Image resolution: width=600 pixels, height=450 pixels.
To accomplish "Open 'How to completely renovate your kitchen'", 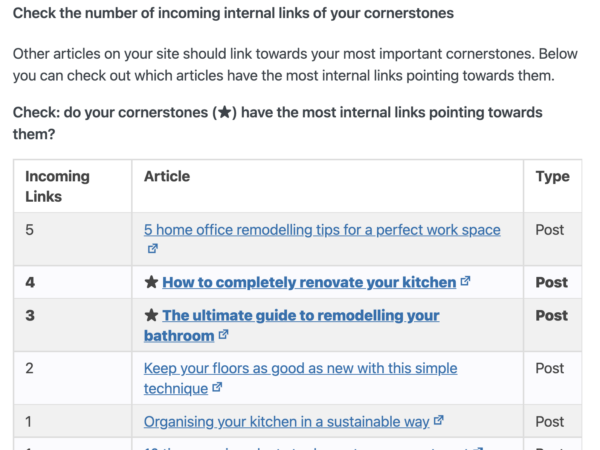I will [309, 282].
